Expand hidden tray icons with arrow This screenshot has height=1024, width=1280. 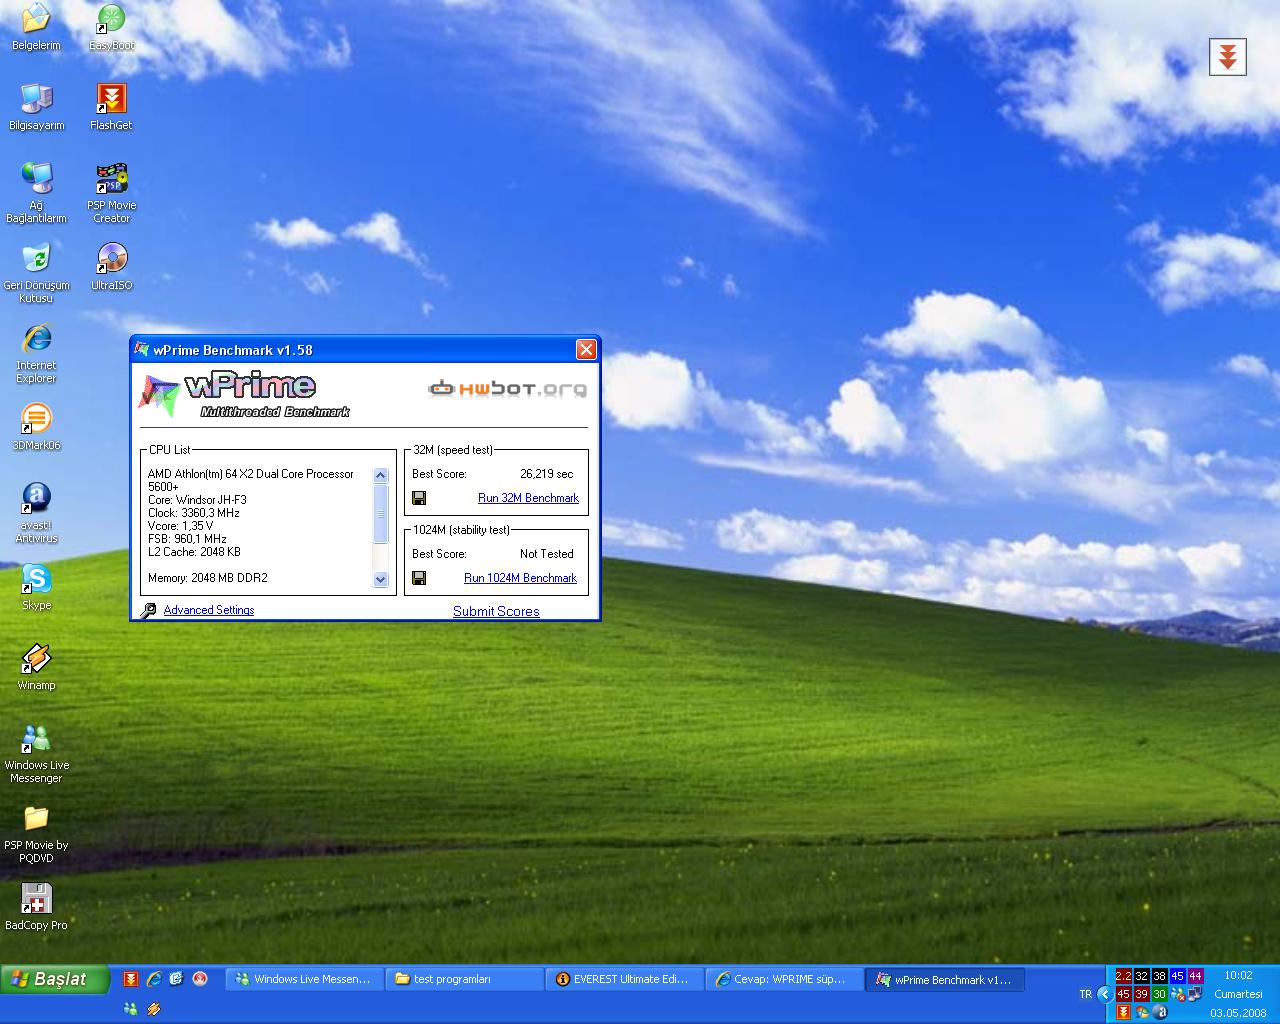click(1105, 994)
